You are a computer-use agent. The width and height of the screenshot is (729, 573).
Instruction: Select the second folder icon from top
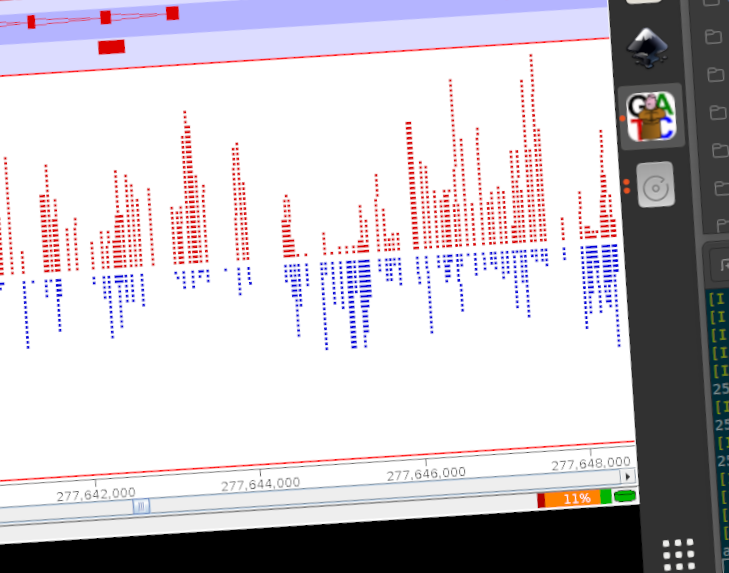pyautogui.click(x=714, y=75)
